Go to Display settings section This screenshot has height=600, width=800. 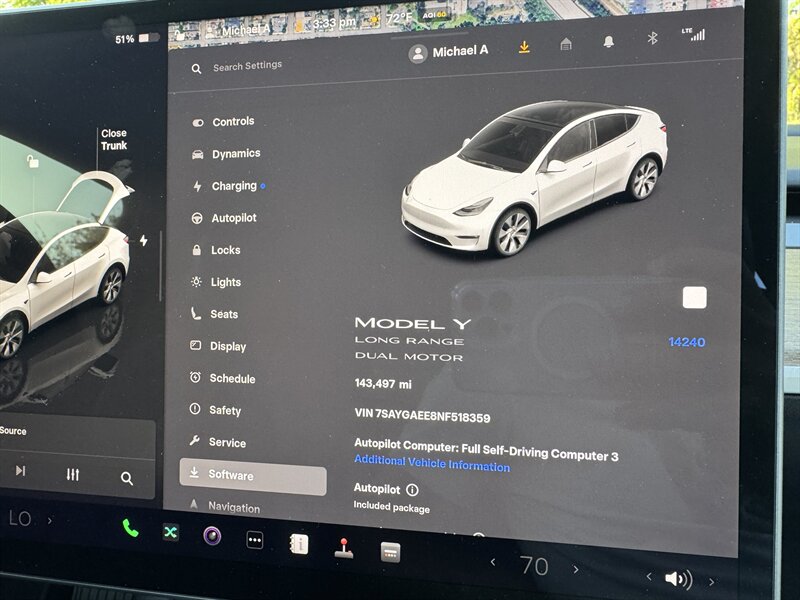pyautogui.click(x=227, y=347)
